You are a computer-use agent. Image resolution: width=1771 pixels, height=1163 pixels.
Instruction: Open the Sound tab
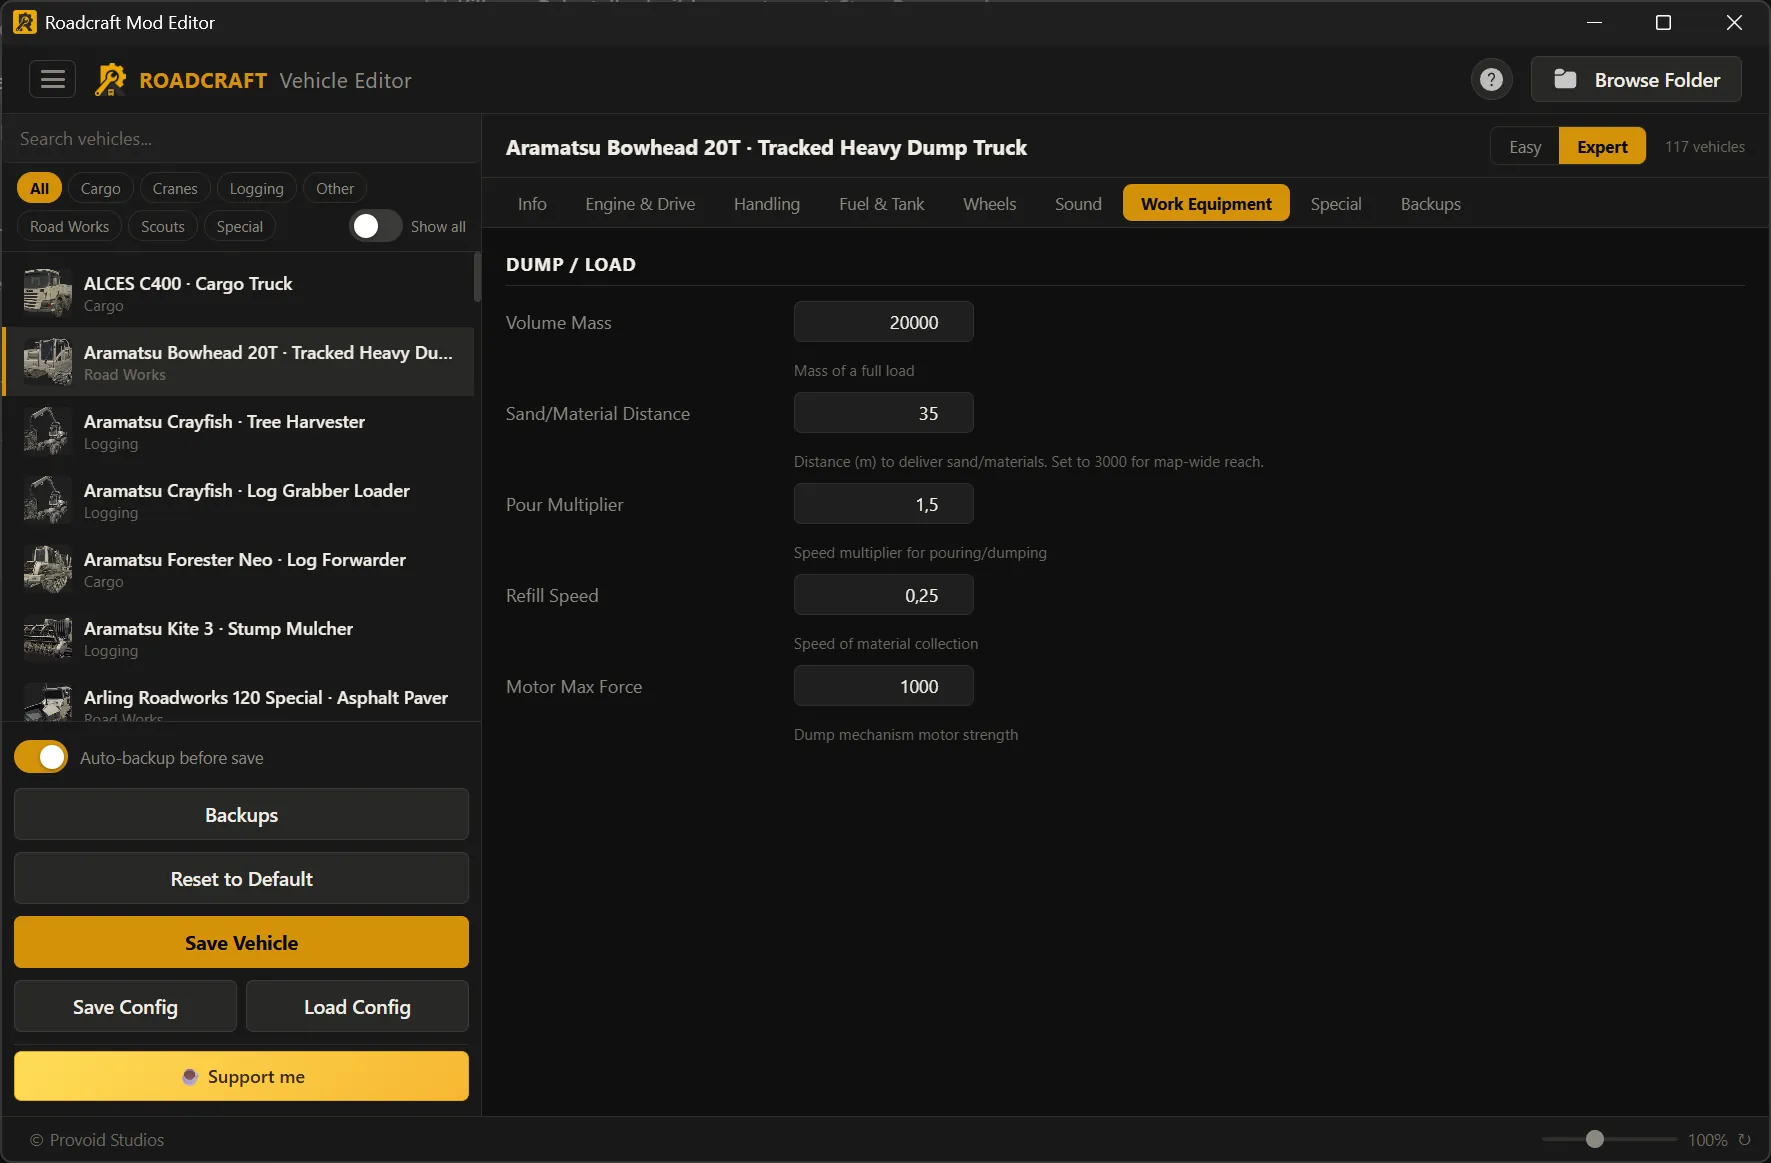(x=1078, y=203)
